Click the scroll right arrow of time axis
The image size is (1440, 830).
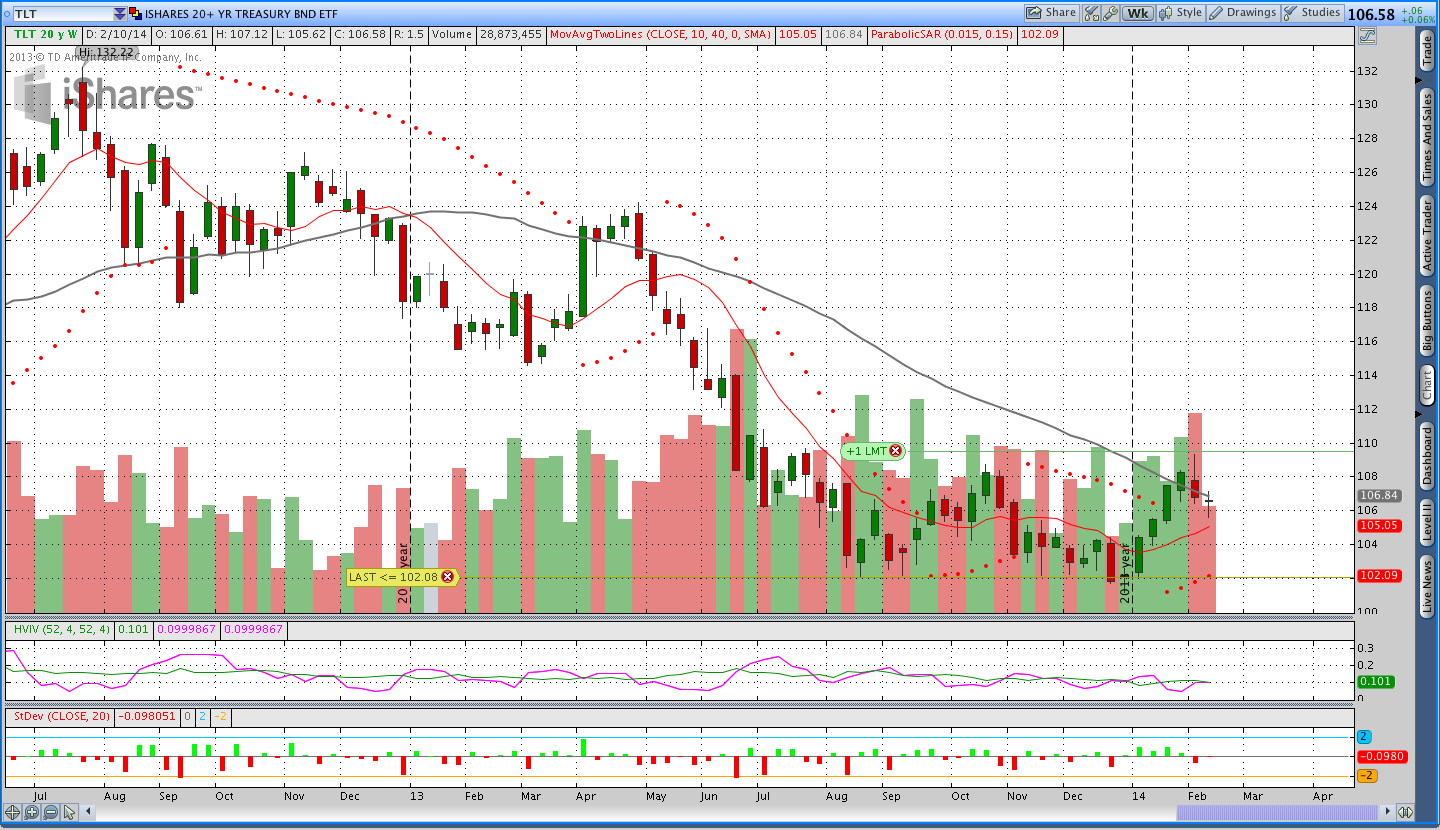pos(1387,812)
